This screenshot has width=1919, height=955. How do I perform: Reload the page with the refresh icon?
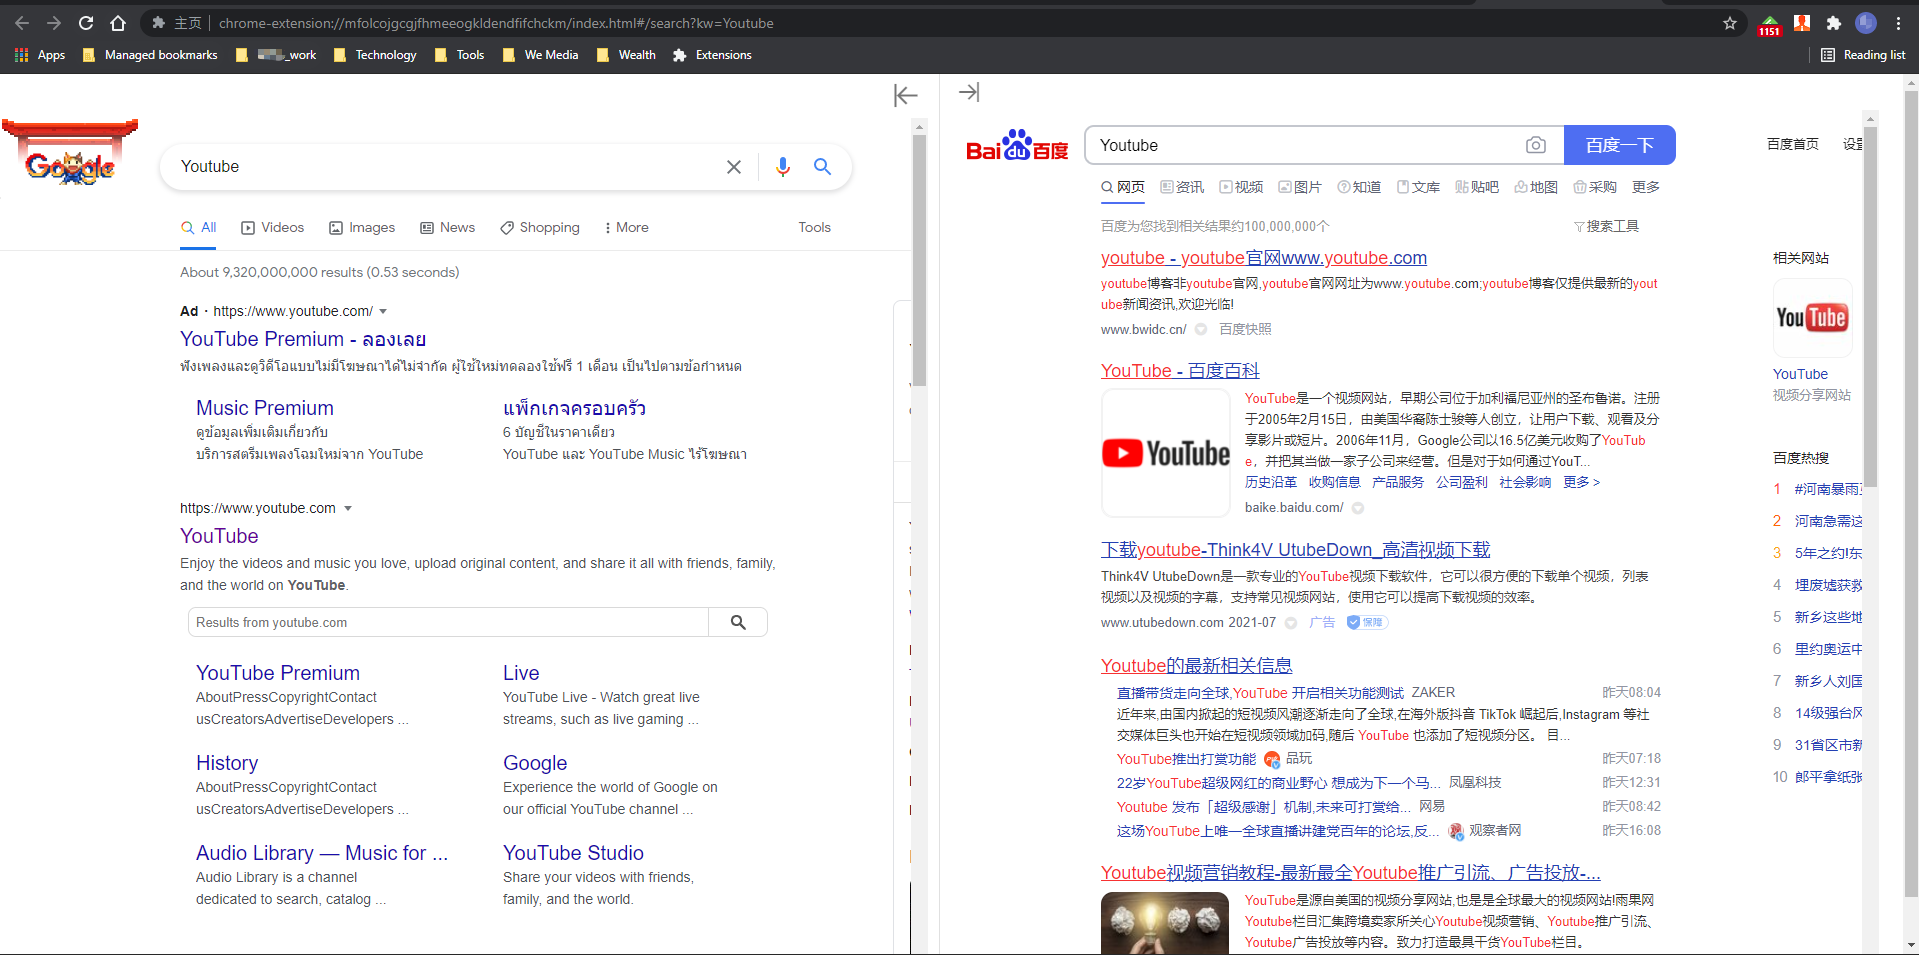coord(86,23)
